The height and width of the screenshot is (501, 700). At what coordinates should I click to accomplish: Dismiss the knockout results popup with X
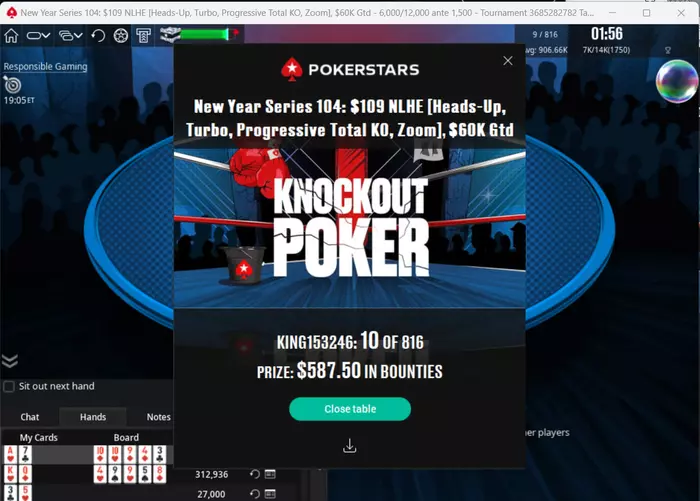coord(508,61)
